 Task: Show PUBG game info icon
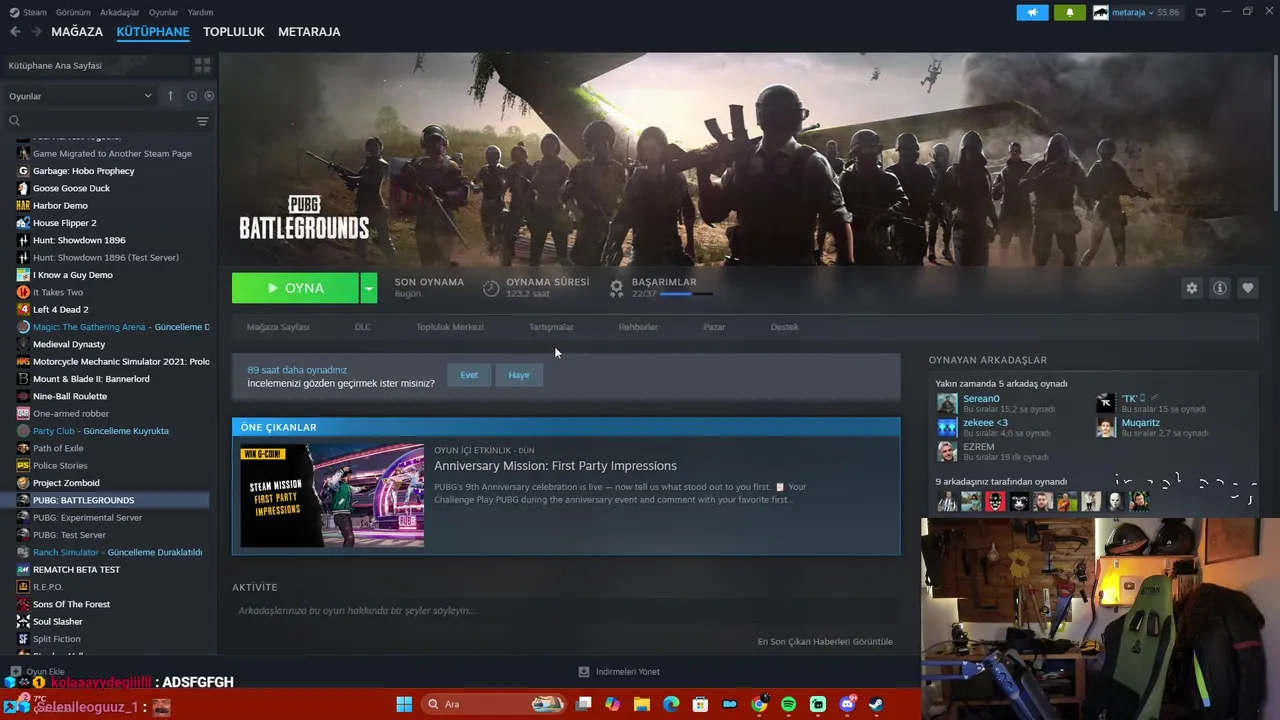point(1219,288)
